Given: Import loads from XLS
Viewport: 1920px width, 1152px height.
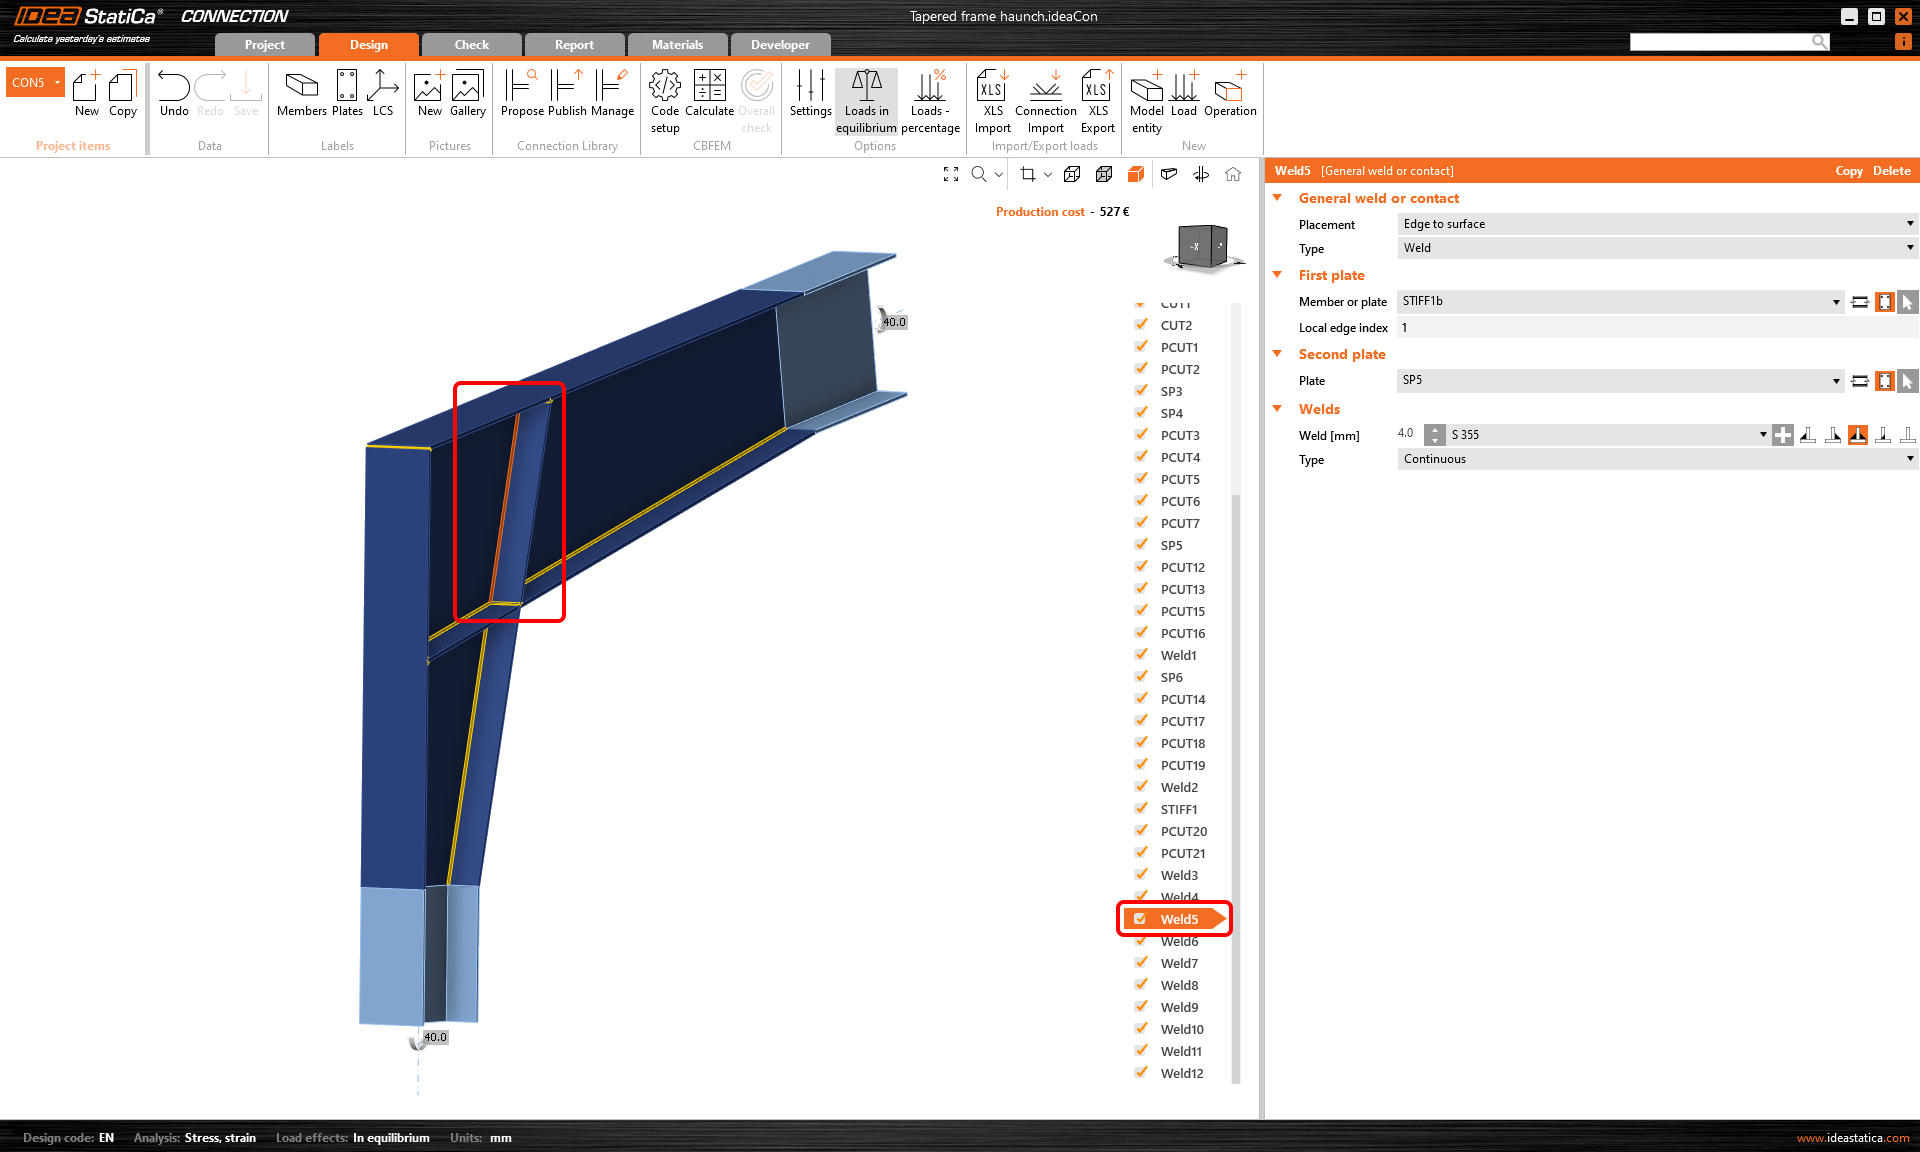Looking at the screenshot, I should pyautogui.click(x=991, y=100).
